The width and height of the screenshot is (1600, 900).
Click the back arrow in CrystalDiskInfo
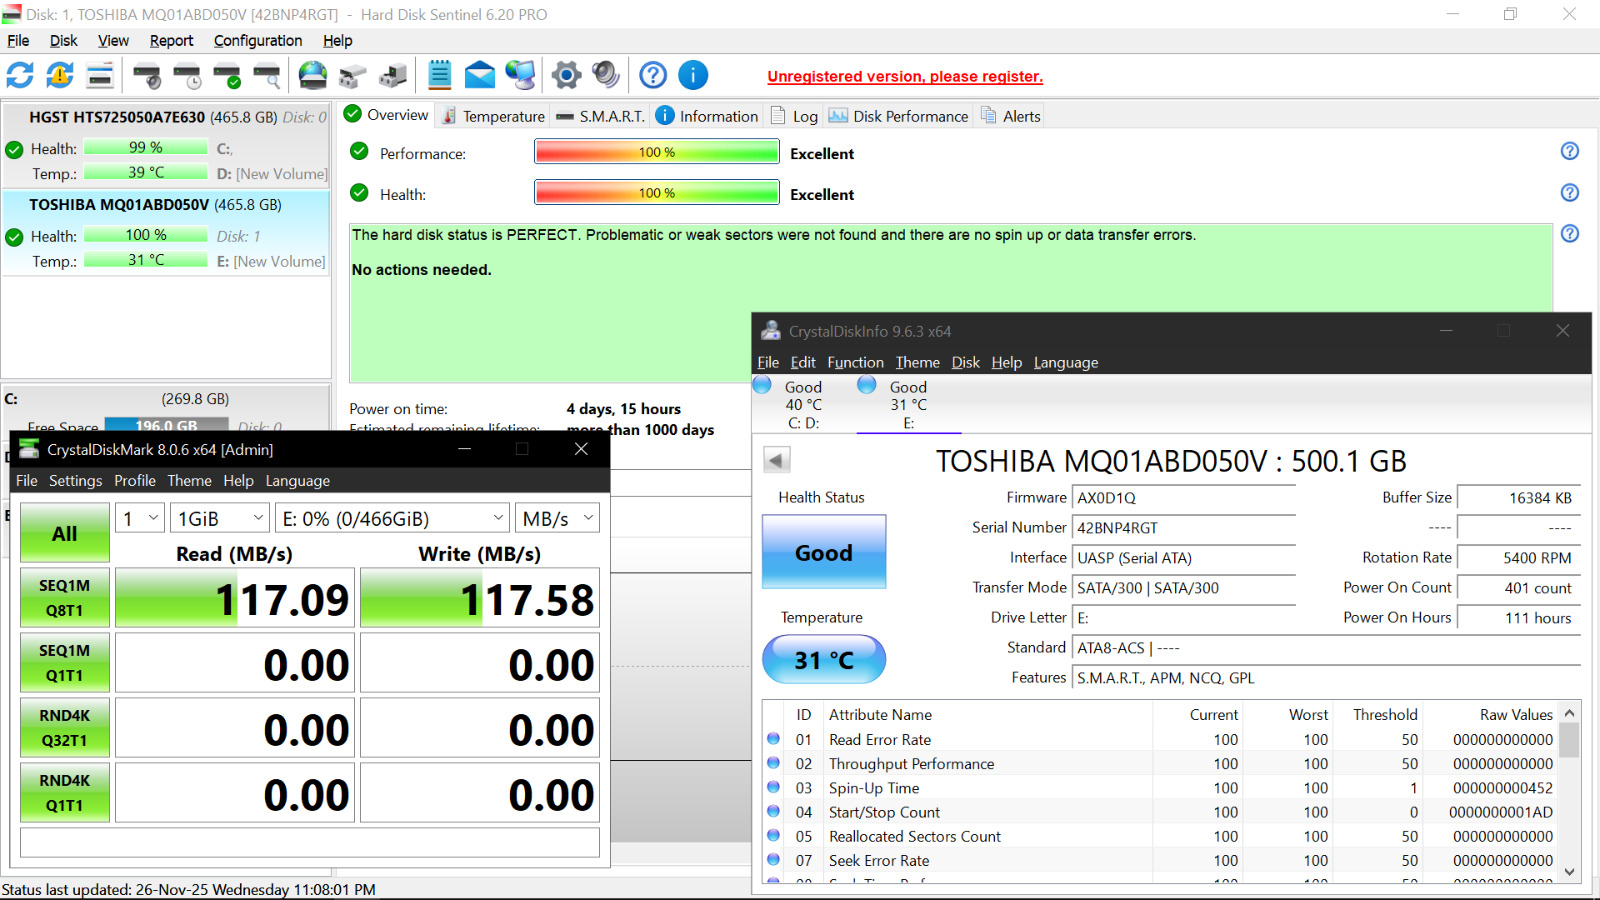tap(777, 460)
